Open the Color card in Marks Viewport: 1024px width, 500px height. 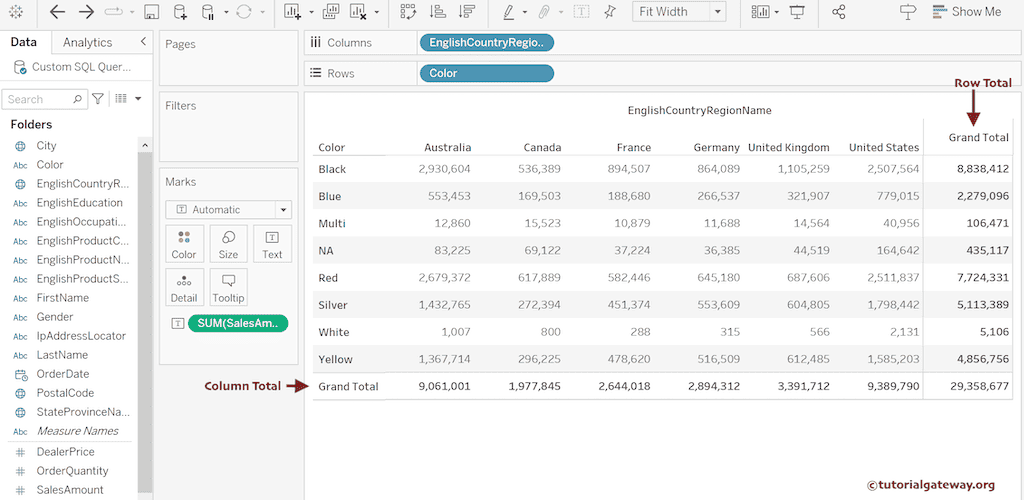[x=184, y=244]
